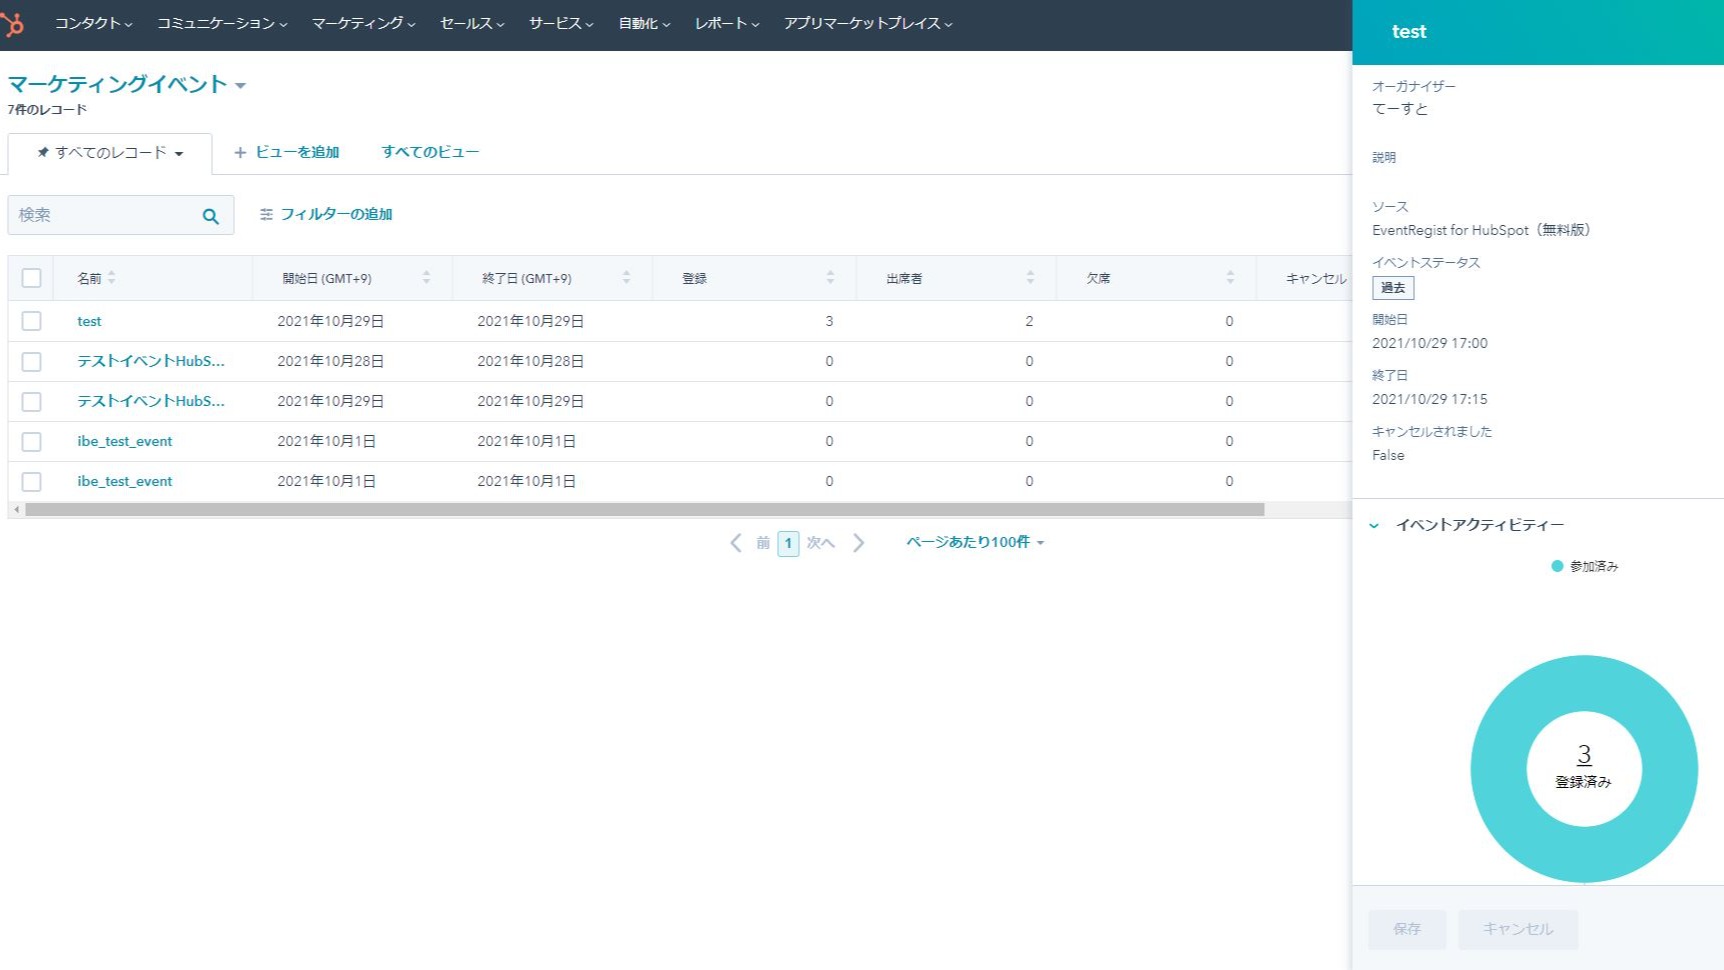
Task: Select the first ibe_test_event row checkbox
Action: [x=32, y=441]
